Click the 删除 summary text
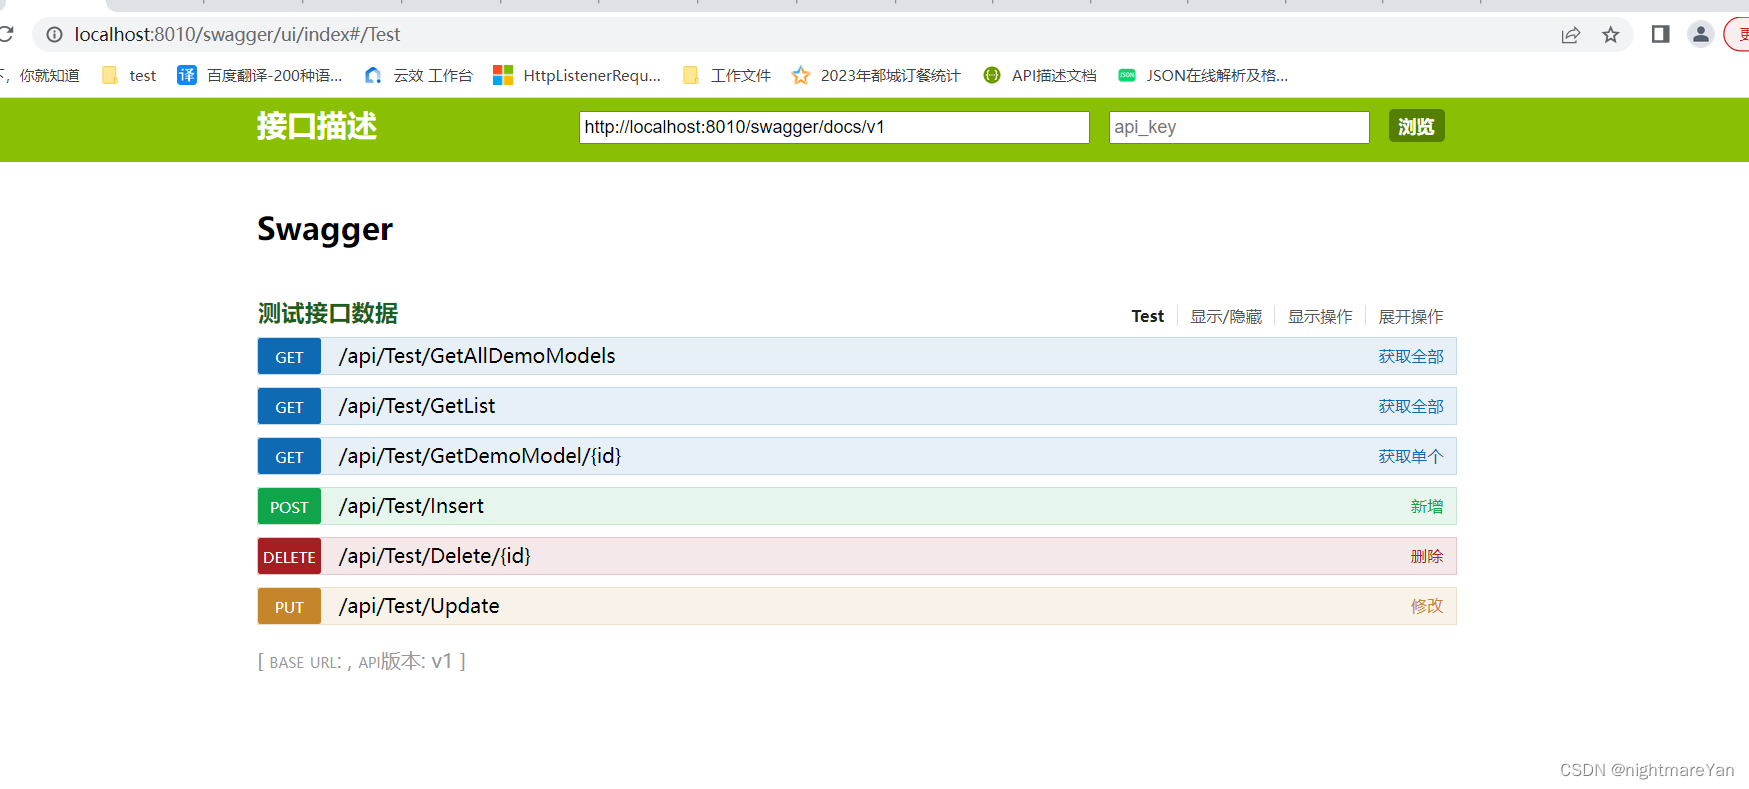This screenshot has width=1749, height=789. tap(1427, 557)
